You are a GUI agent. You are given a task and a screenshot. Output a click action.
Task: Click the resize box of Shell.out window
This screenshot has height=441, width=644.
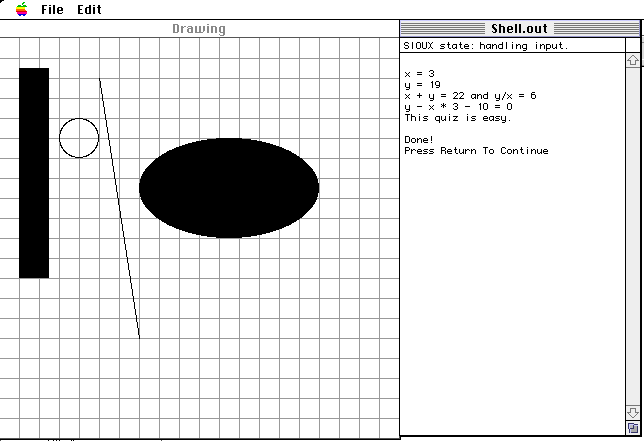pyautogui.click(x=632, y=428)
